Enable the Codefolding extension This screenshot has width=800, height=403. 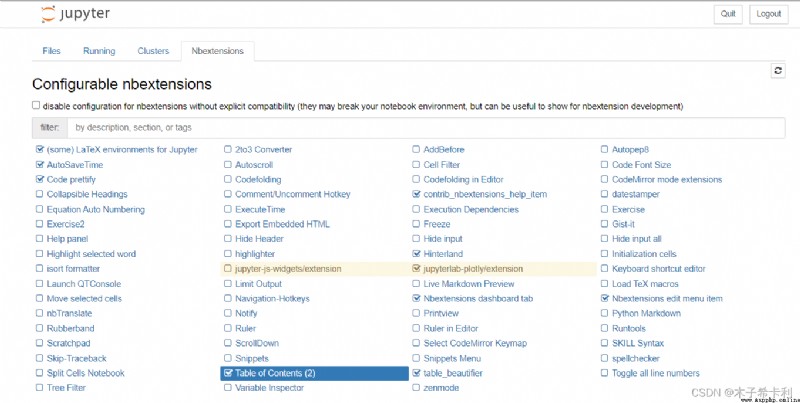(x=228, y=179)
